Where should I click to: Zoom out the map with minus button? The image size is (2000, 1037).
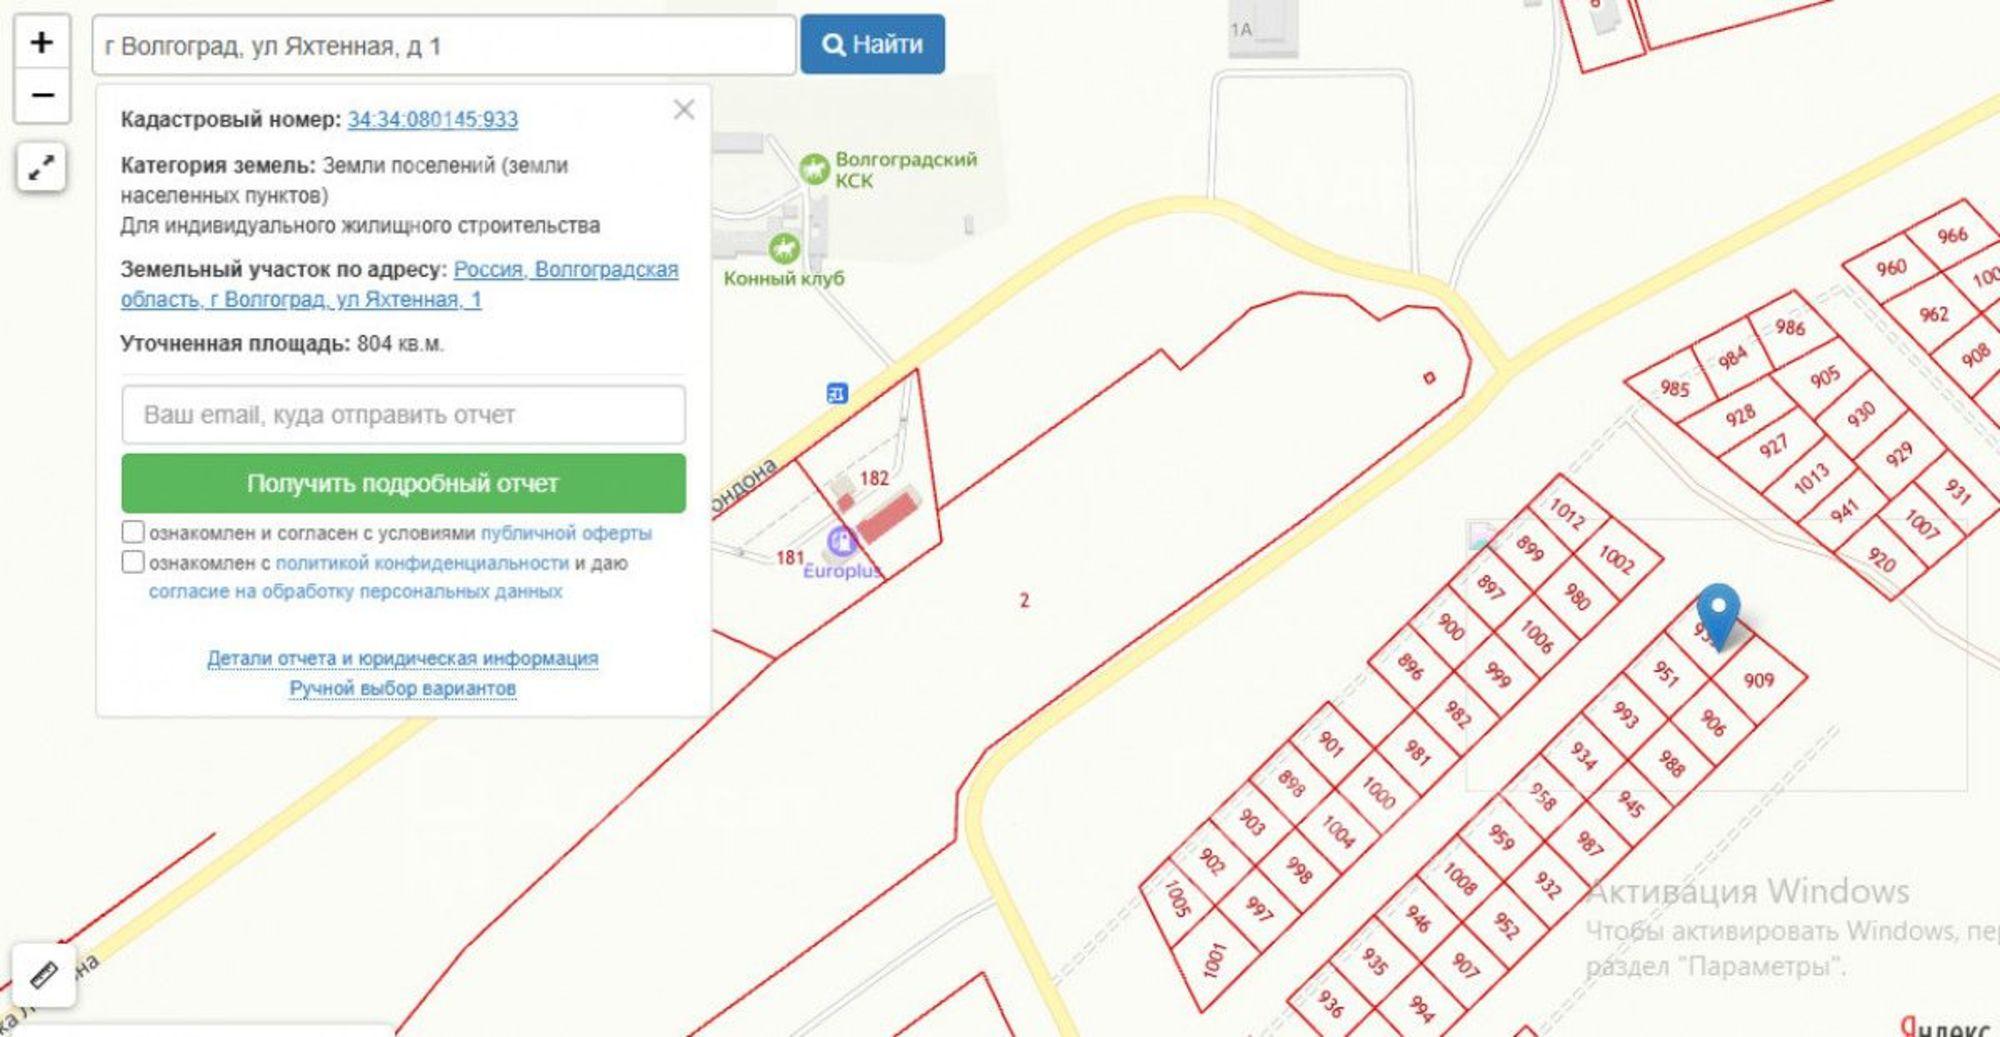click(x=42, y=96)
